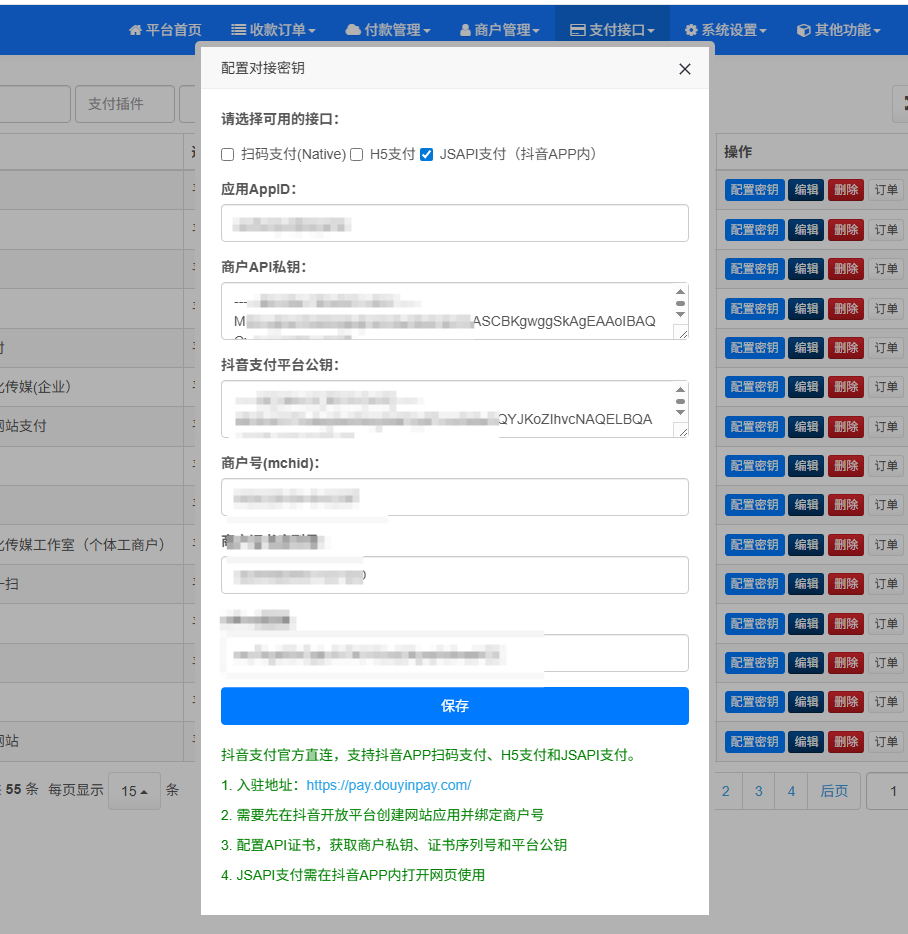Click 配置密钥 in the last table row
Viewport: 908px width, 934px height.
(x=754, y=742)
